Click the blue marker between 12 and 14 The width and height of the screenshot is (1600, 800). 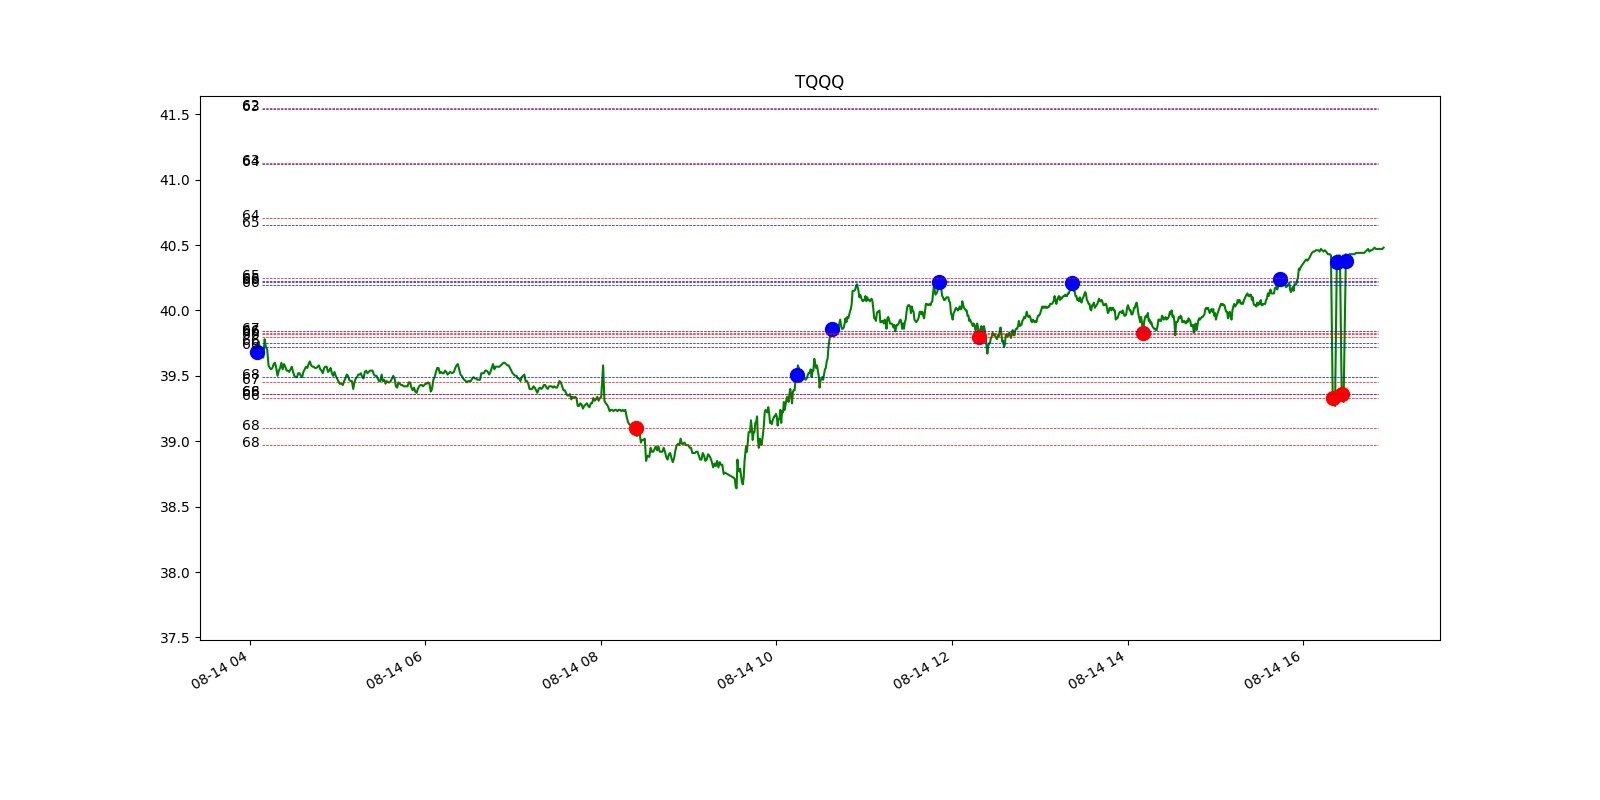click(1072, 283)
